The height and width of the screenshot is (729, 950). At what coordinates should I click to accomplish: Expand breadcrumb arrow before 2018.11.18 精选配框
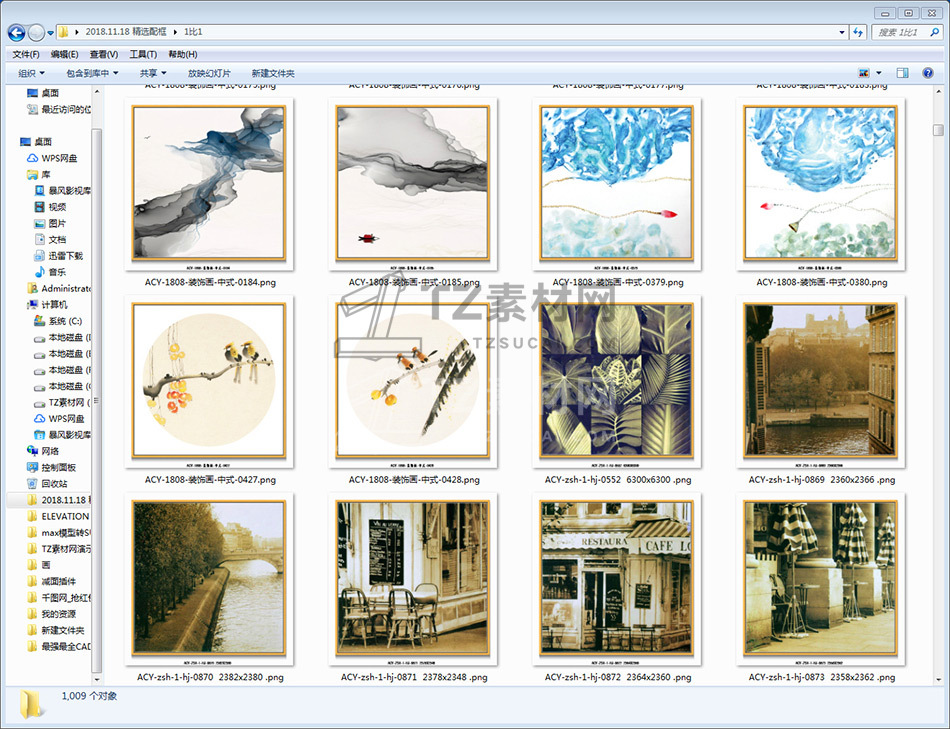tap(77, 32)
